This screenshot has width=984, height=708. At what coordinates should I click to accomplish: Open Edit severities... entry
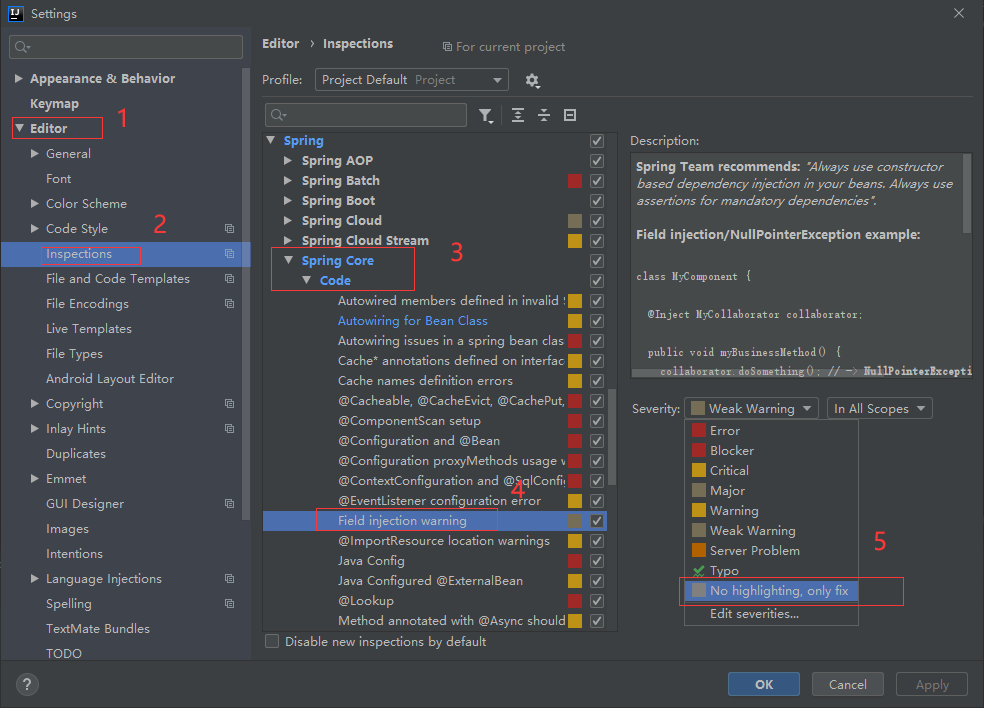[x=771, y=614]
